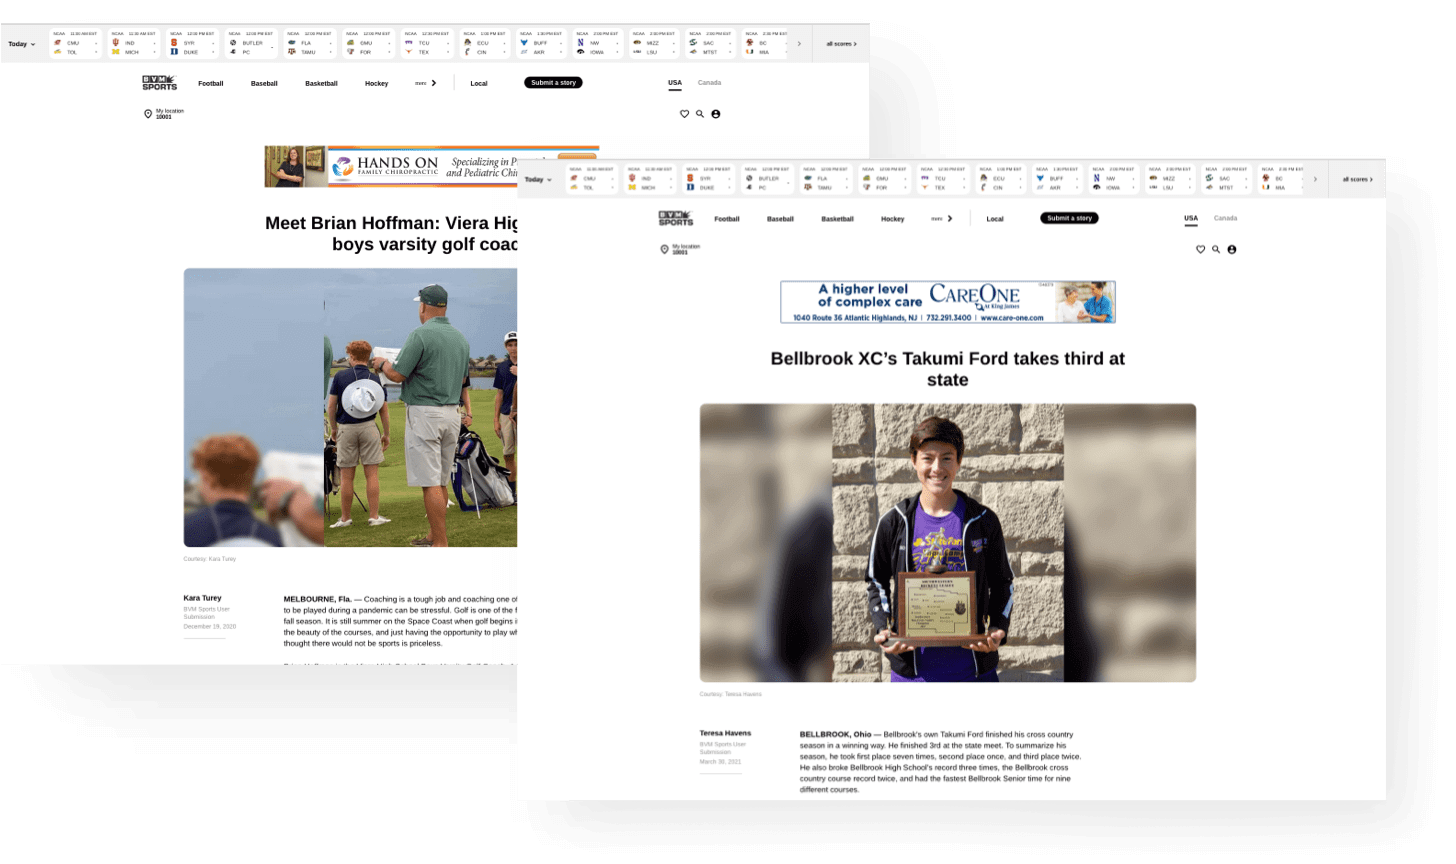Open the CMU vs TOL score card in the Takumi Ford window
Viewport: 1456px width, 864px height.
(592, 179)
